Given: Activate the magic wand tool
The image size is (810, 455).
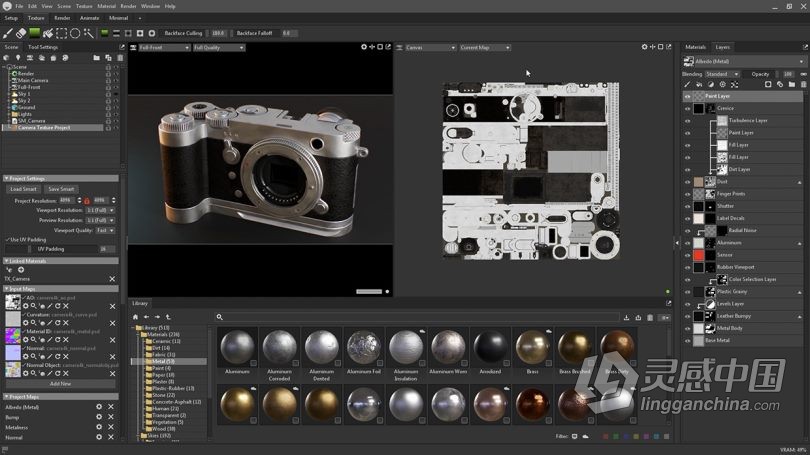Looking at the screenshot, I should pyautogui.click(x=88, y=33).
